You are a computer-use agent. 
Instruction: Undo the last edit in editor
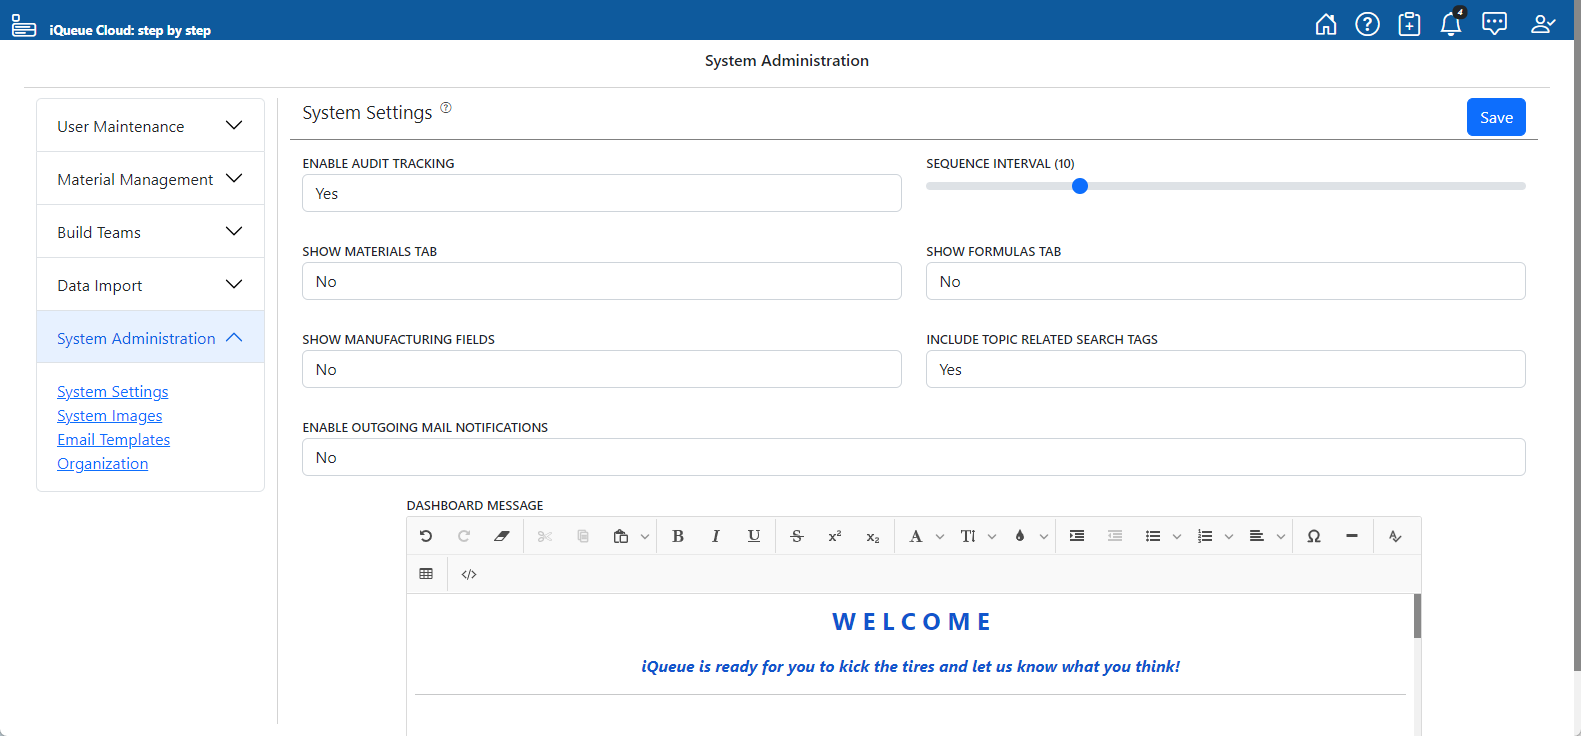pos(426,536)
